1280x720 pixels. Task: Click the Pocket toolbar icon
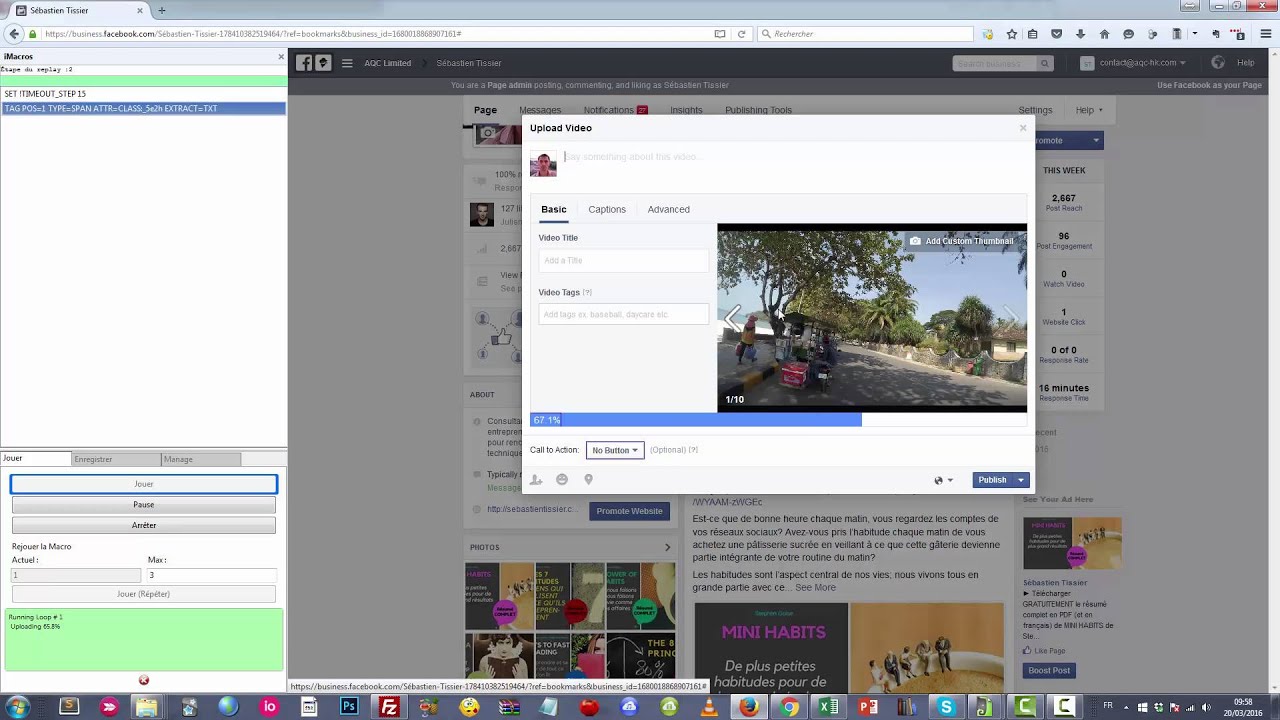pos(1057,34)
